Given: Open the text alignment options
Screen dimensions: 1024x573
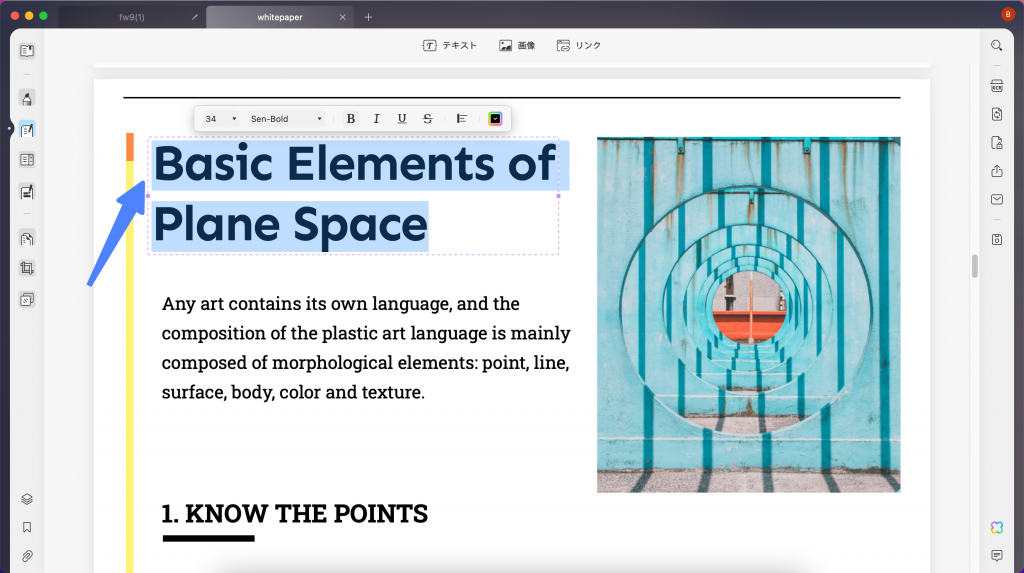Looking at the screenshot, I should pos(462,119).
